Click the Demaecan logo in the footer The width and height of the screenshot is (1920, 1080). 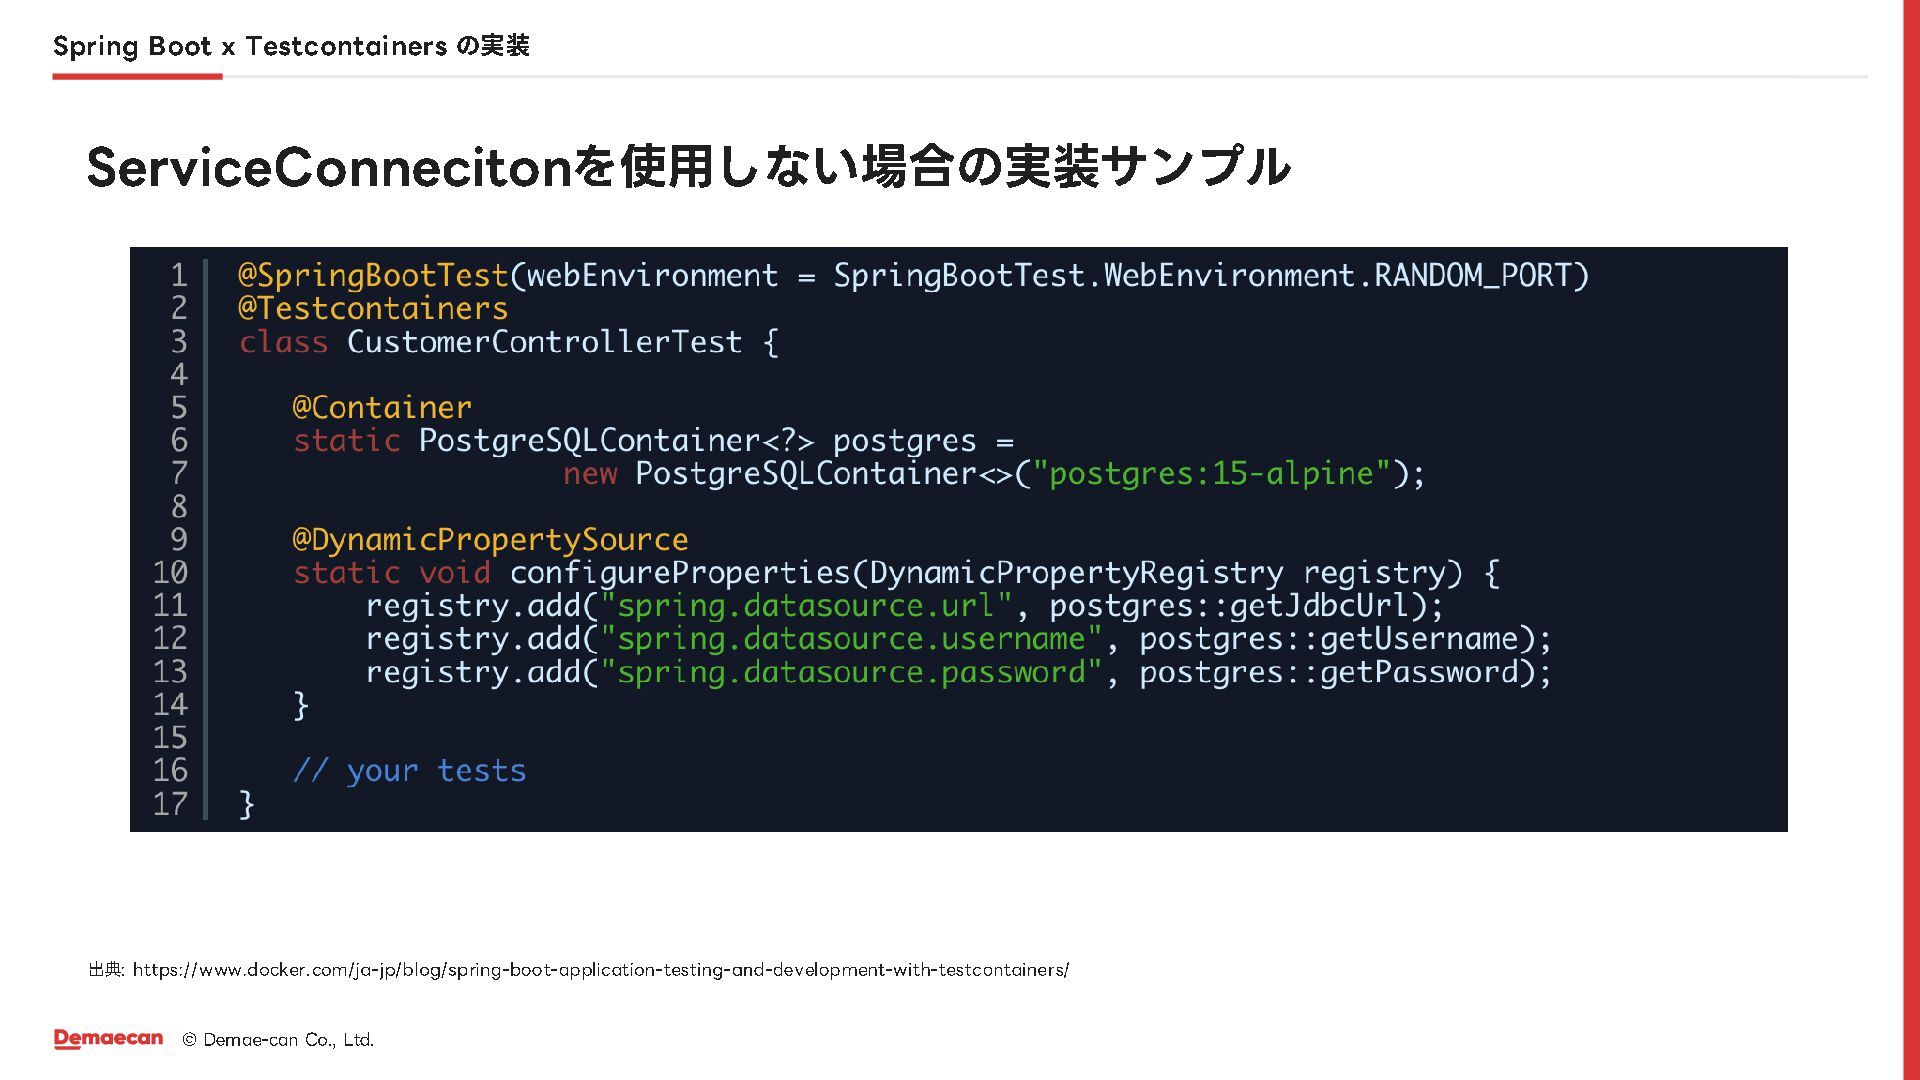click(108, 1039)
